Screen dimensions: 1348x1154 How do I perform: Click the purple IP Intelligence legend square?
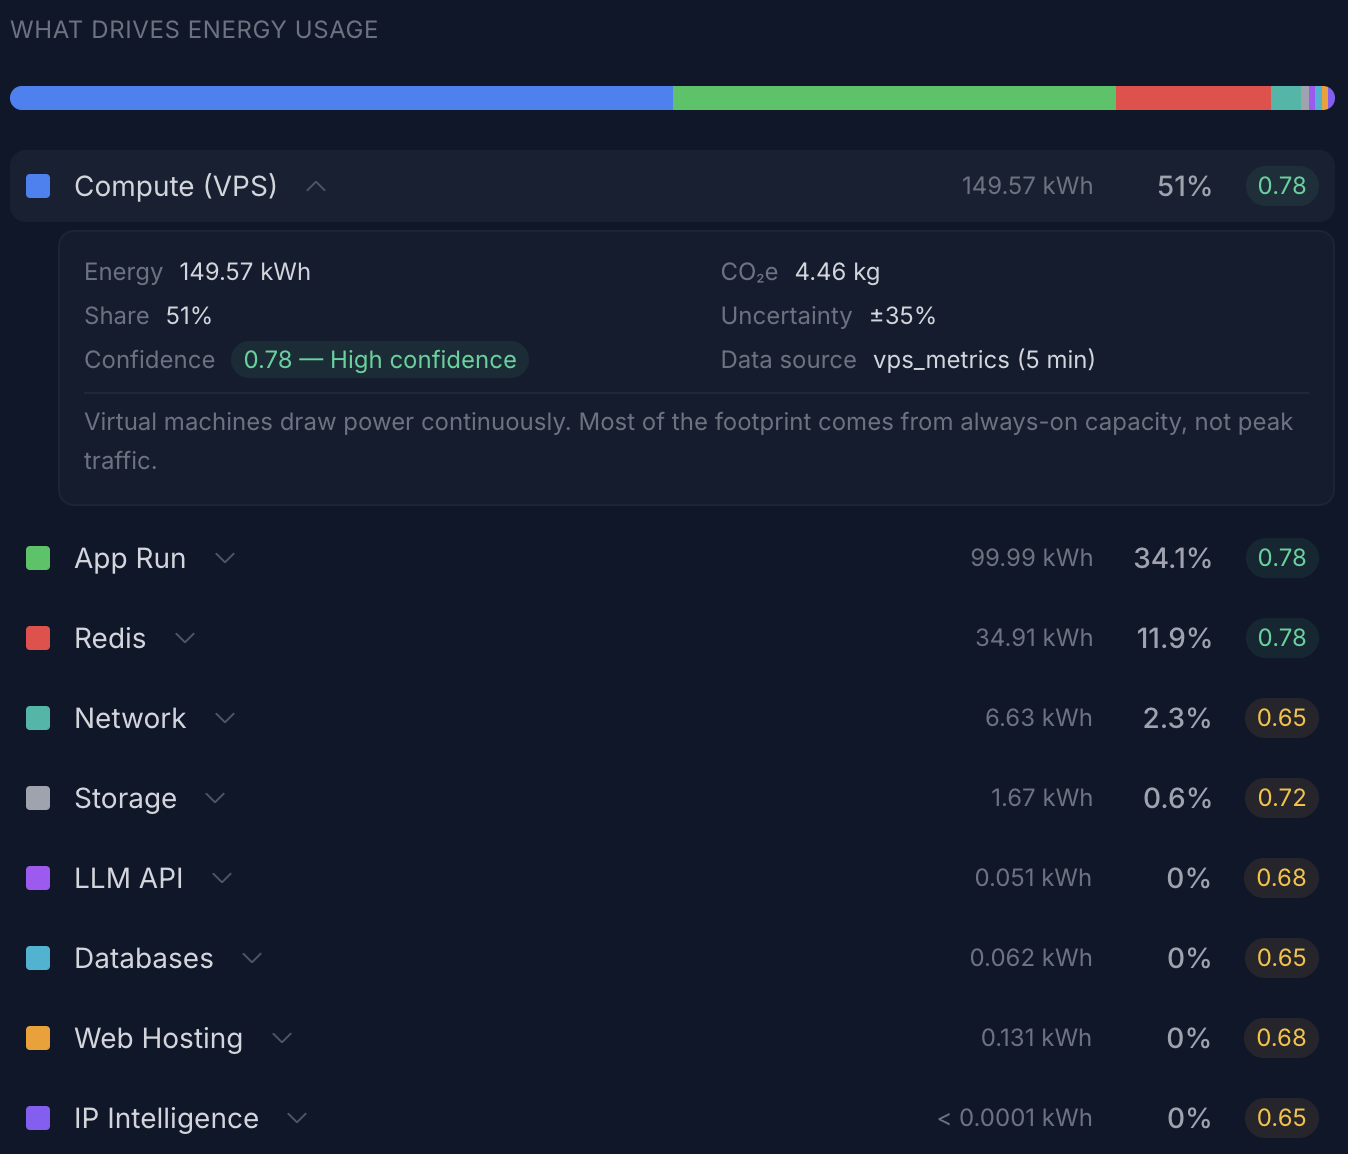pyautogui.click(x=37, y=1118)
